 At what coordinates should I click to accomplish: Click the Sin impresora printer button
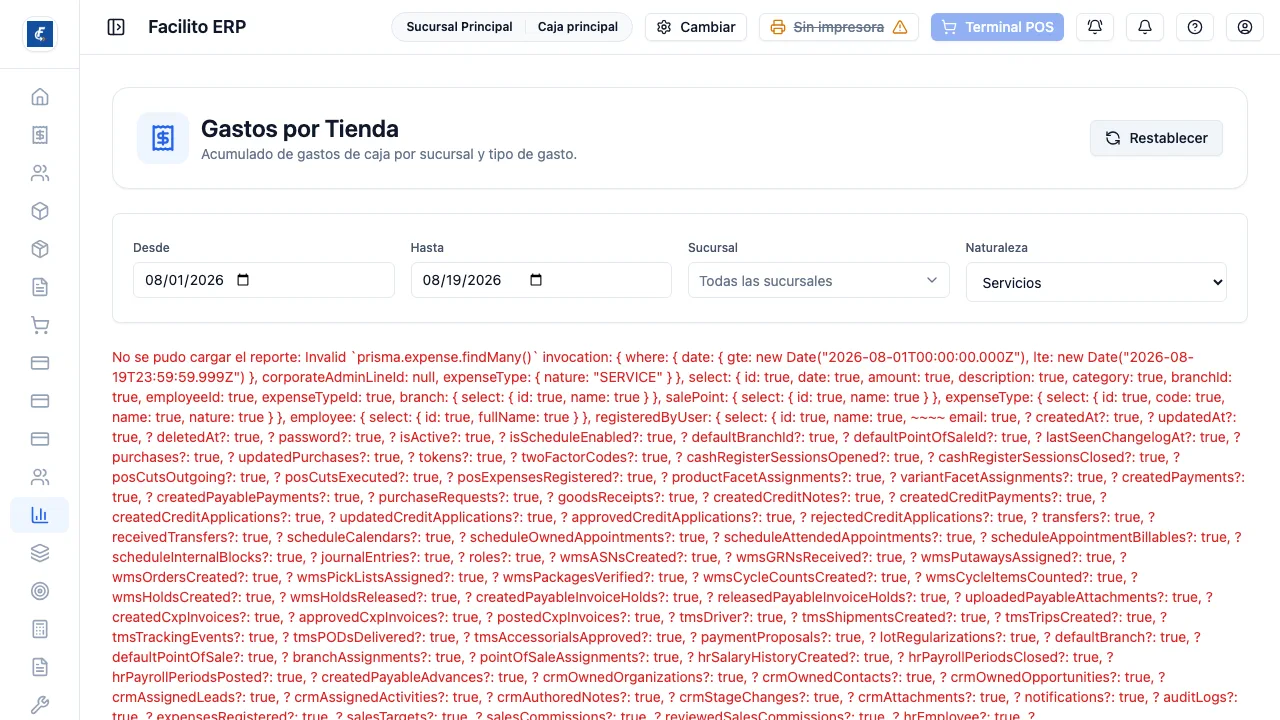coord(839,27)
